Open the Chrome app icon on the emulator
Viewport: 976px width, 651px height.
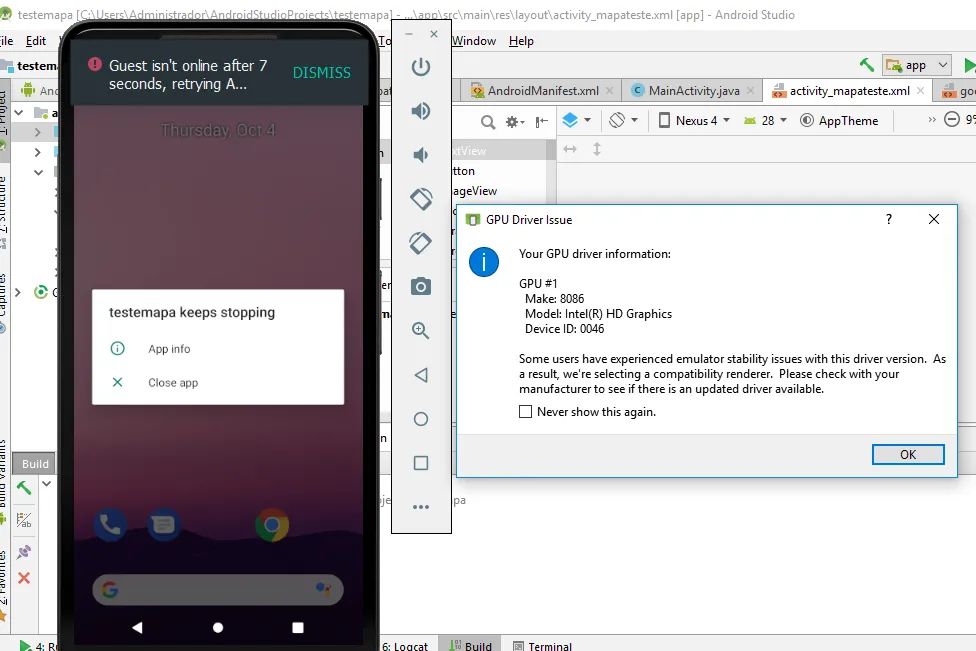point(272,525)
